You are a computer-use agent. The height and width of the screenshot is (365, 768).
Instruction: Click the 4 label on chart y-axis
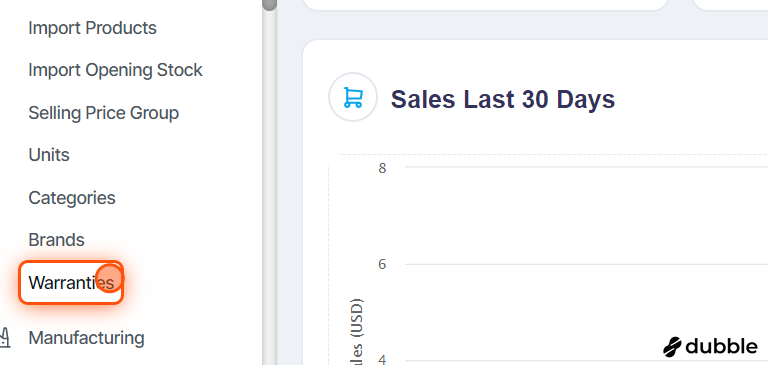(382, 360)
